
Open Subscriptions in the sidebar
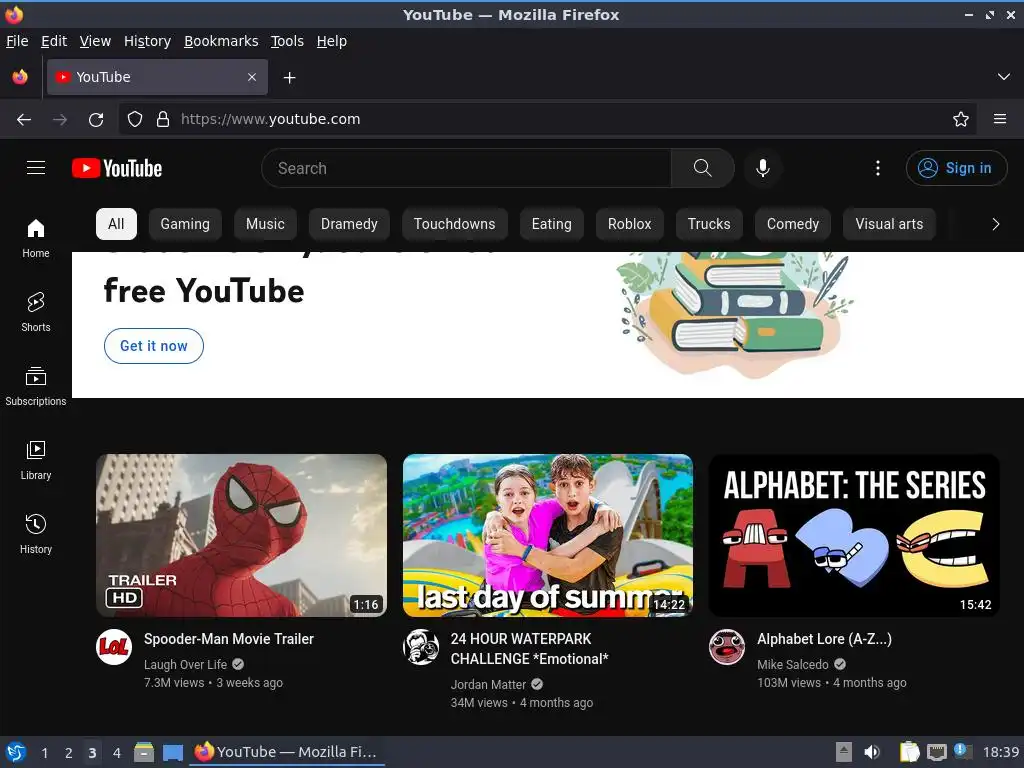[36, 387]
